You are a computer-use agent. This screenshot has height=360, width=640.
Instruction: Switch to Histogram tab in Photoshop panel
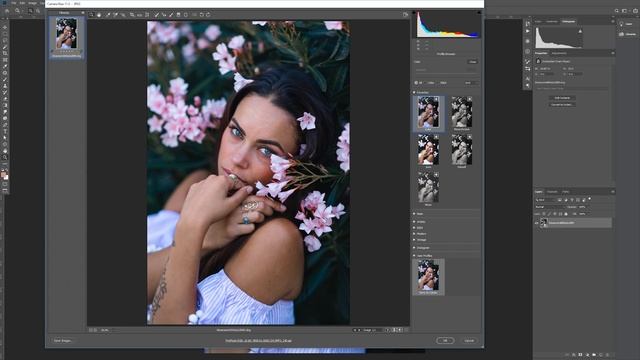[x=568, y=21]
